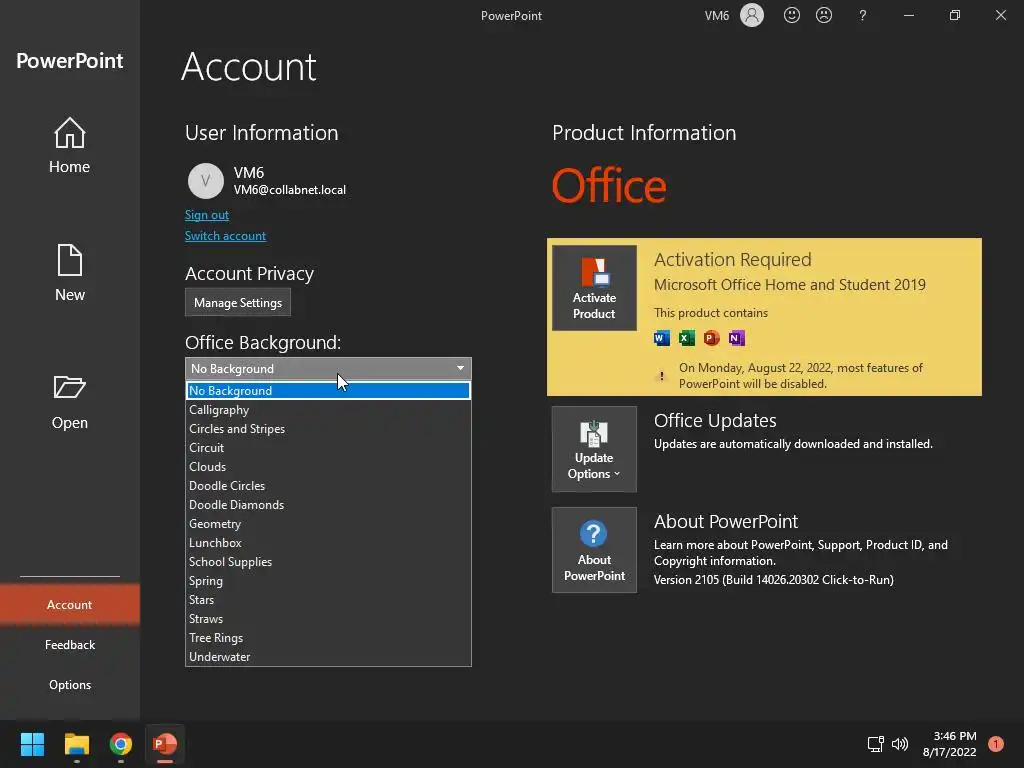Open the Update Options menu button

(594, 449)
